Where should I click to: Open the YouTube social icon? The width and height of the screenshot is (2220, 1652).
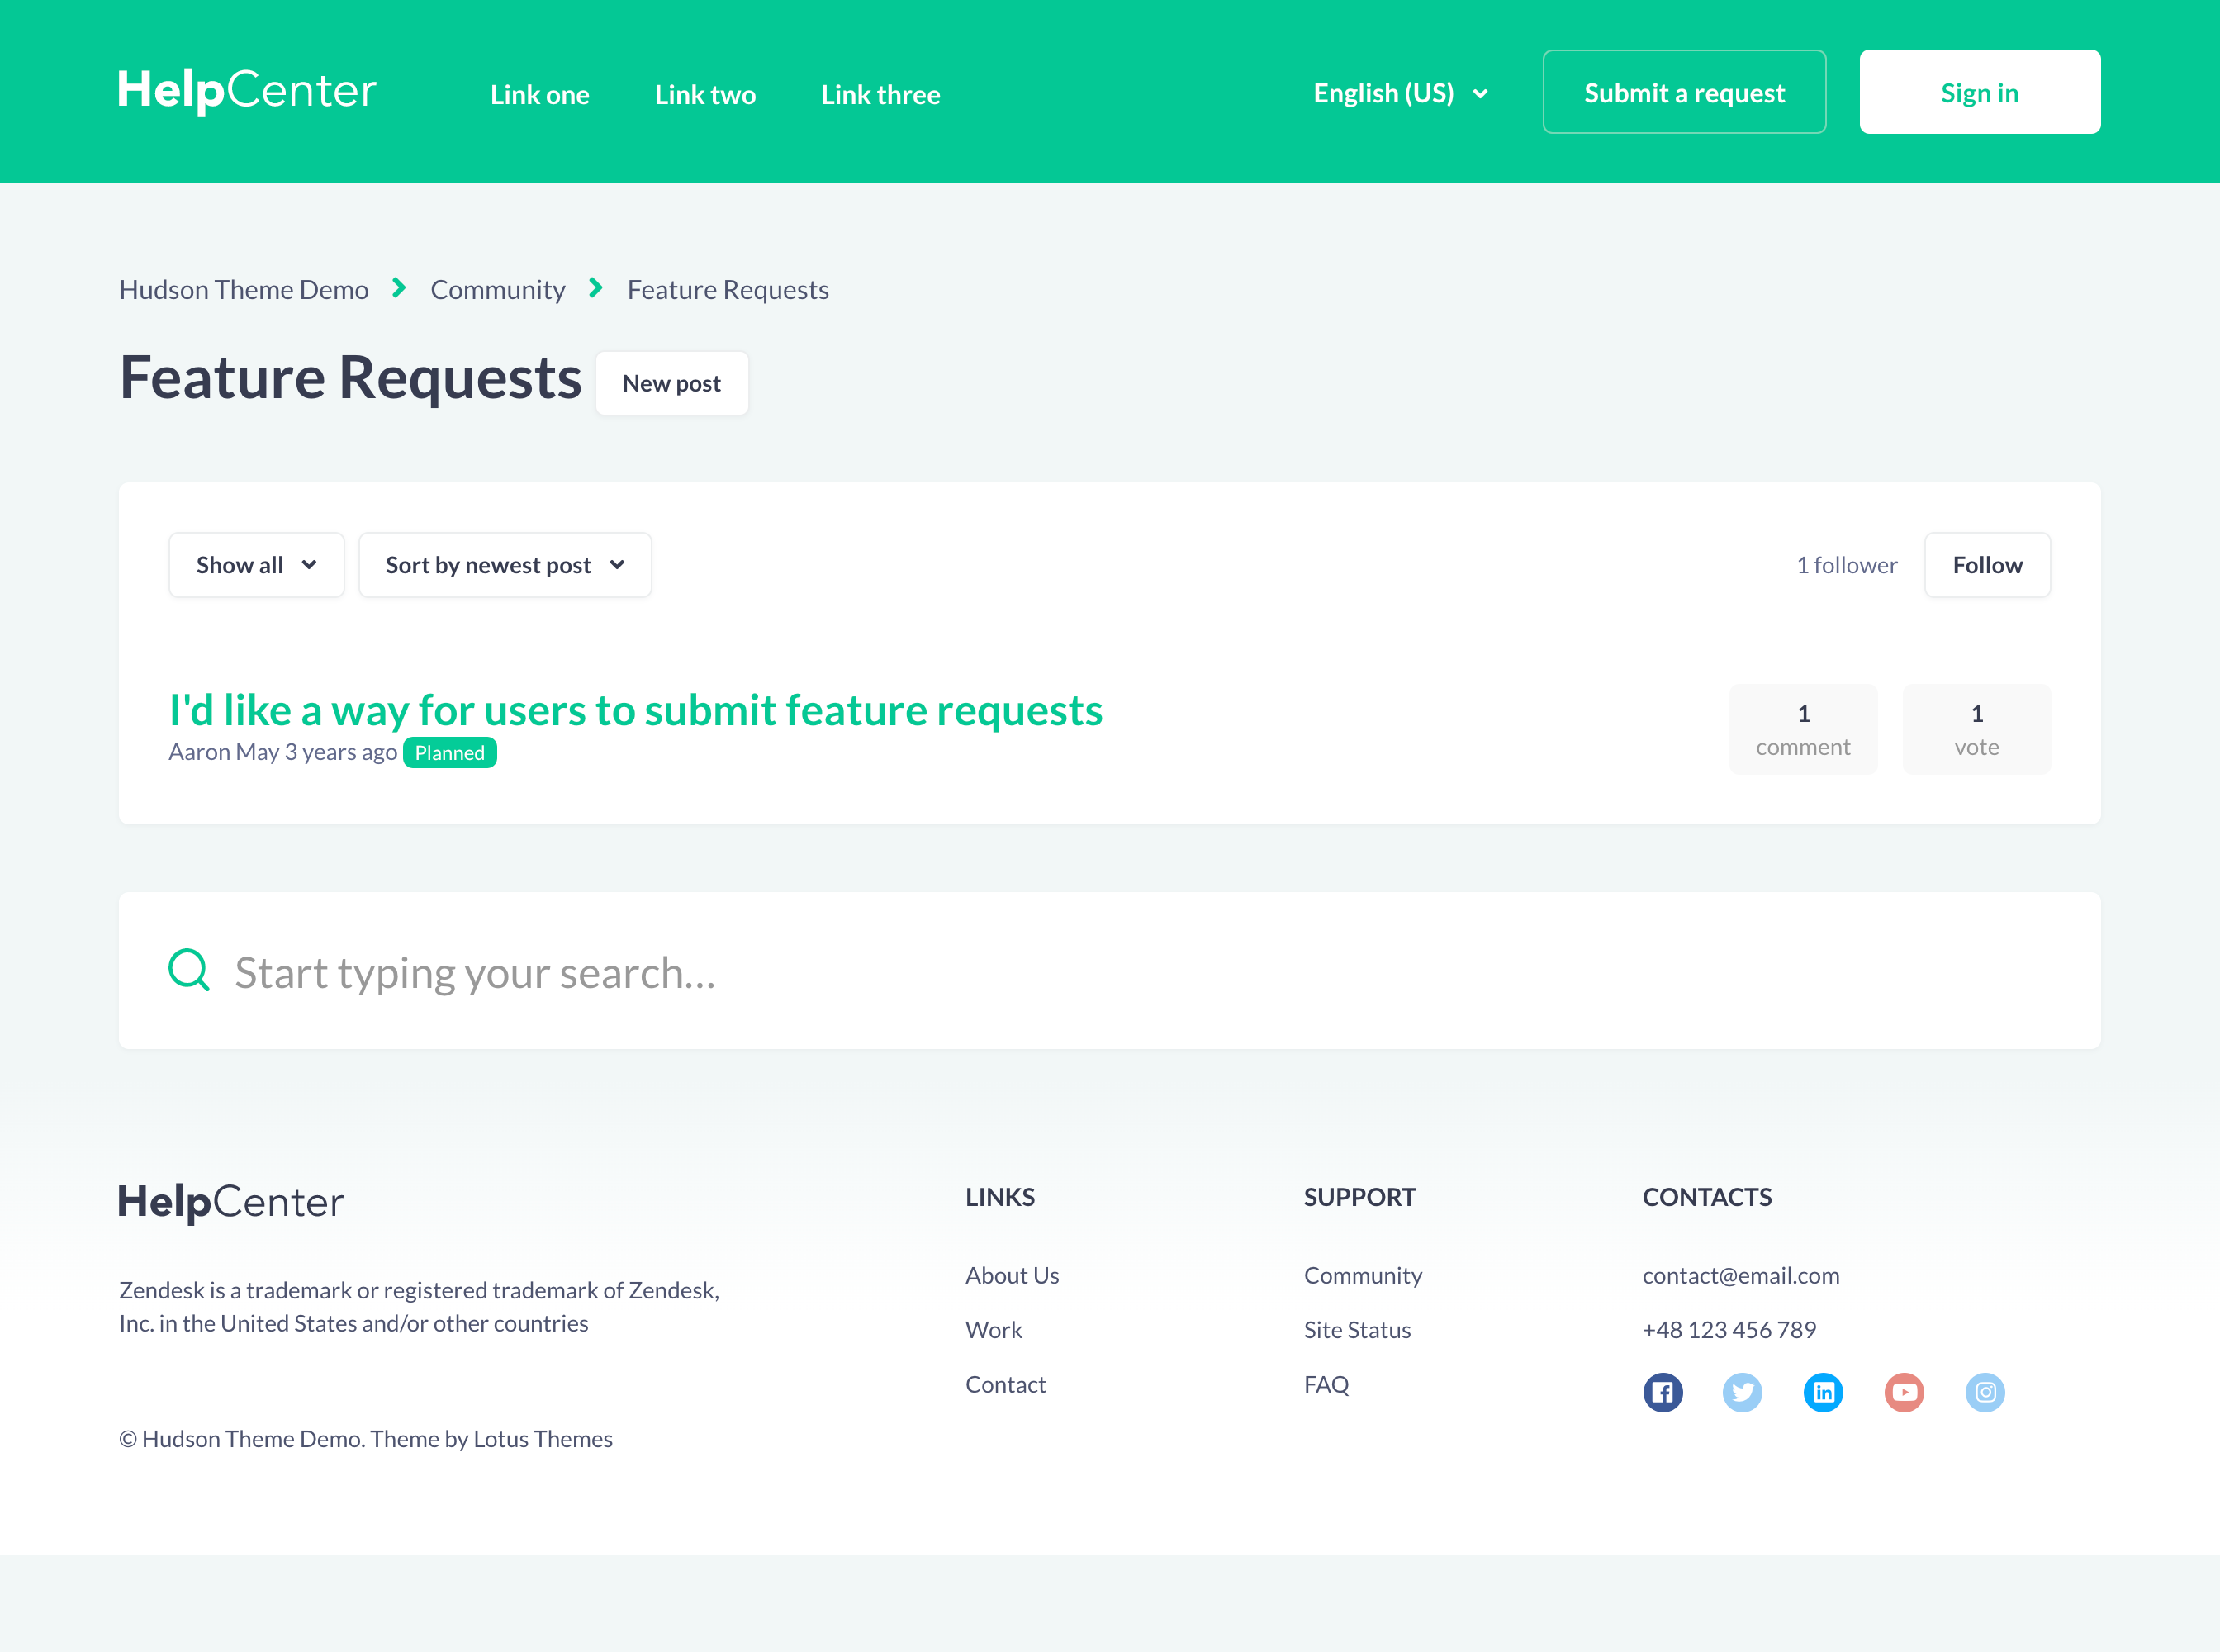(1904, 1392)
